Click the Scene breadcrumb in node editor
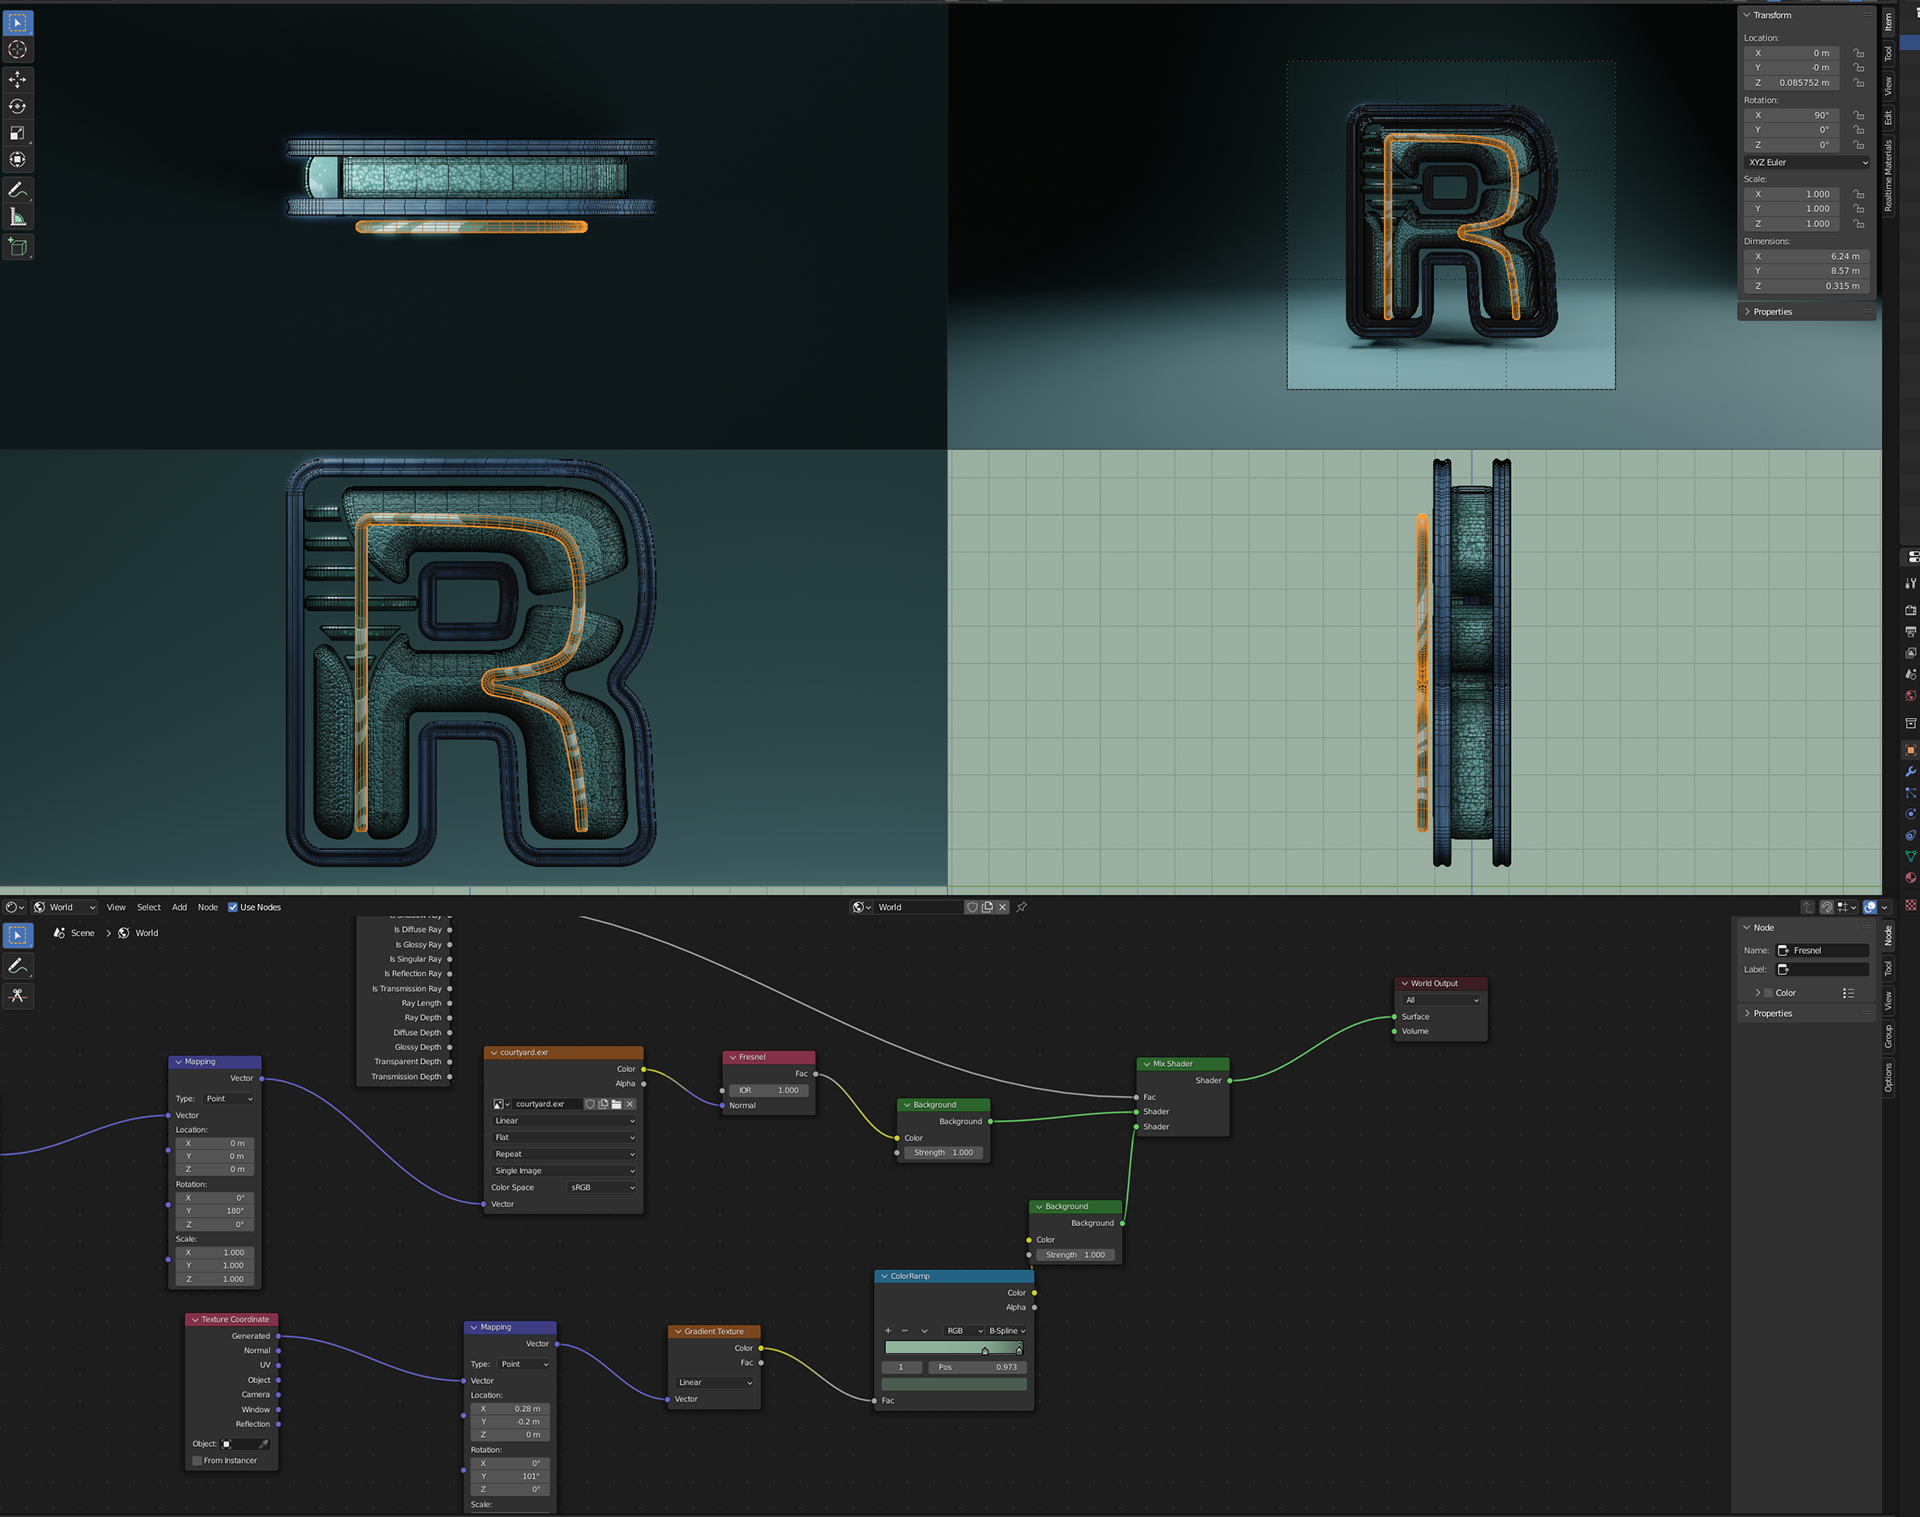1920x1517 pixels. click(82, 933)
